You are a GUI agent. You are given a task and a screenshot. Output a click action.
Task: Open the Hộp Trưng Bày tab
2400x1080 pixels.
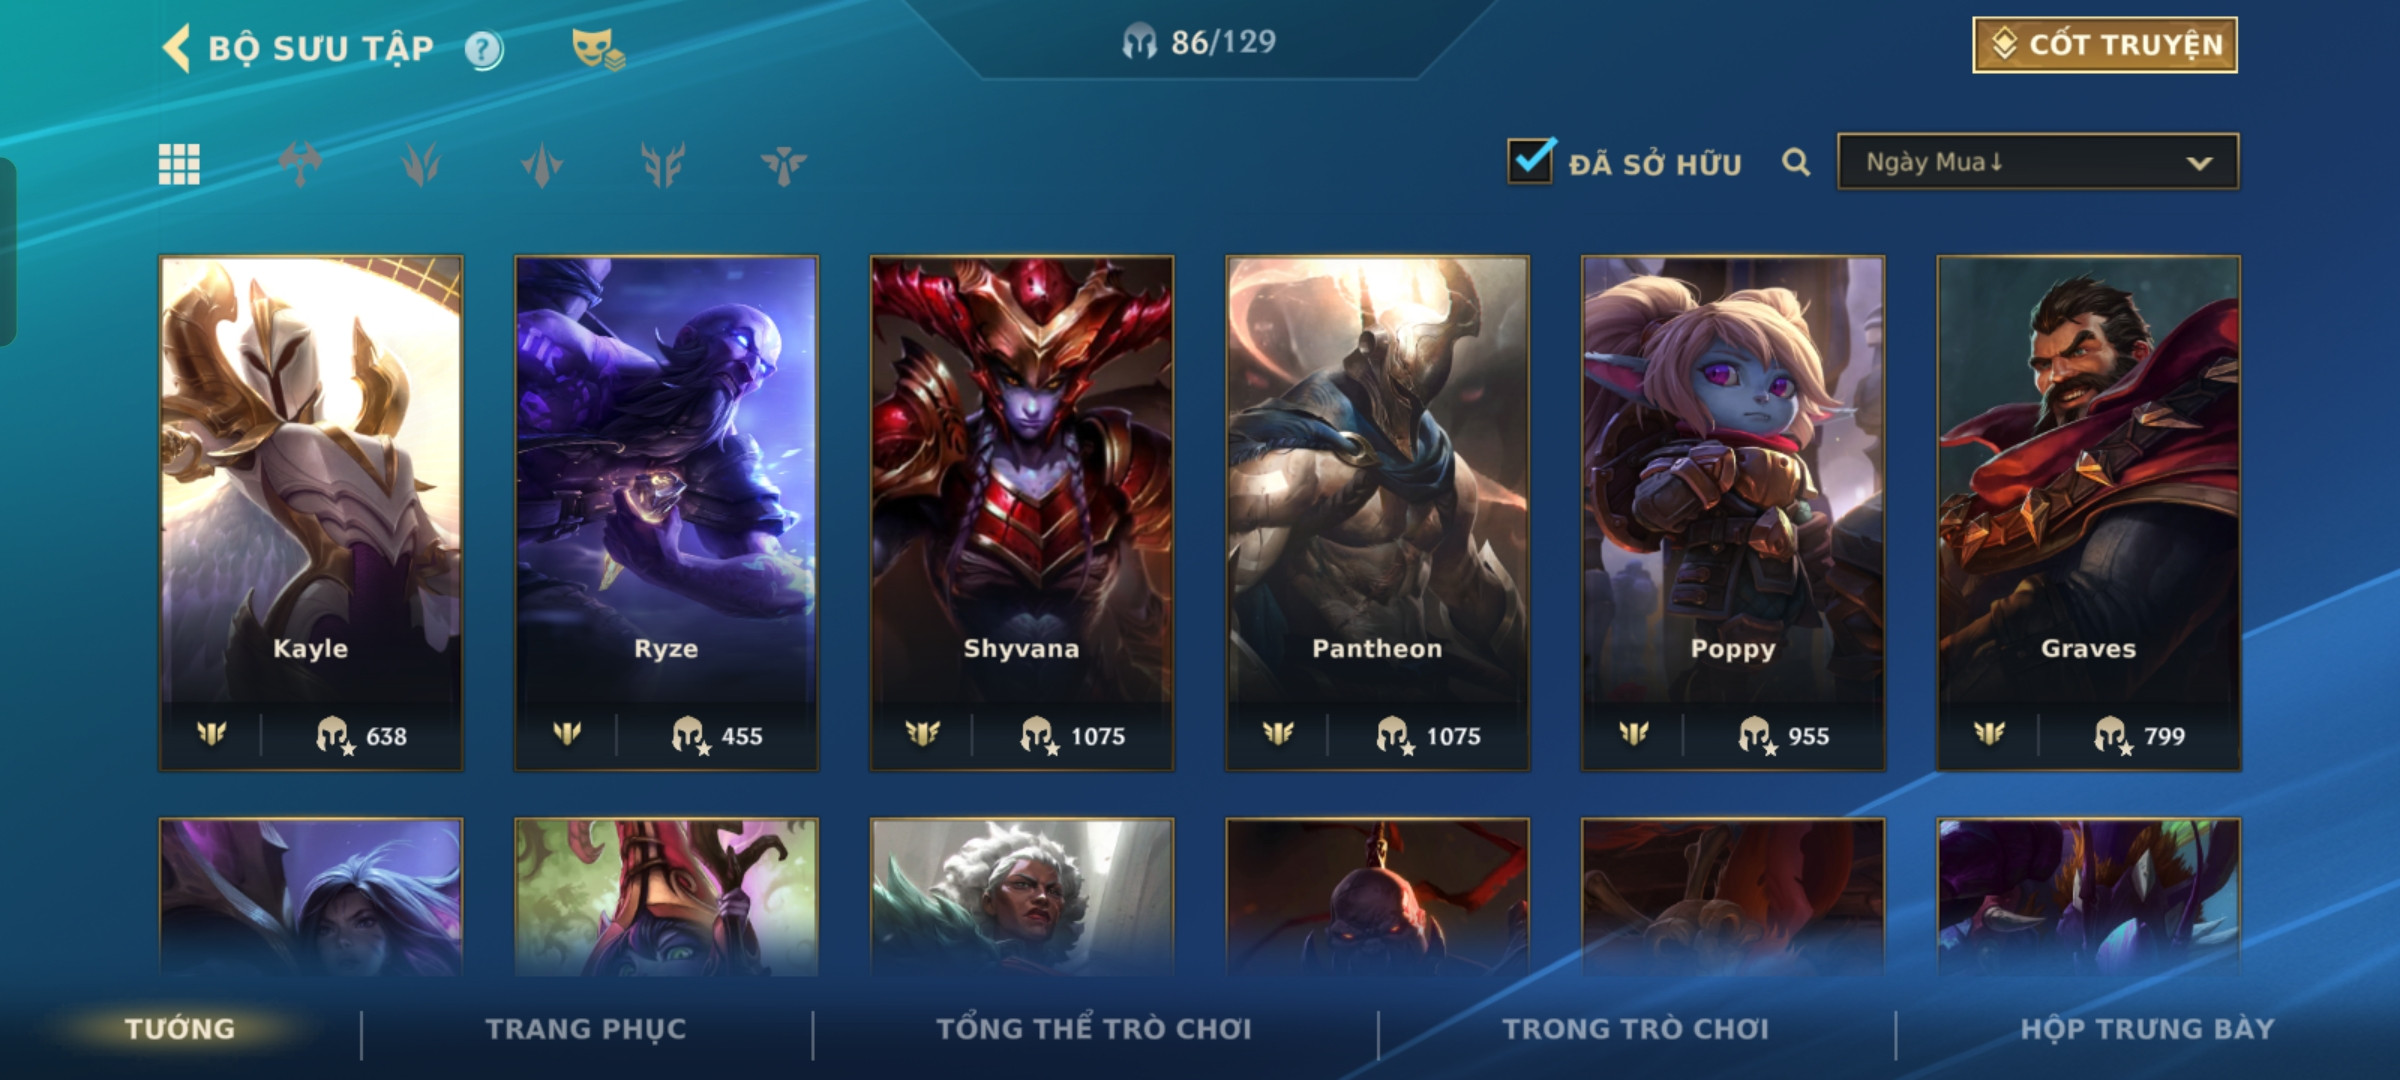click(x=2147, y=1029)
